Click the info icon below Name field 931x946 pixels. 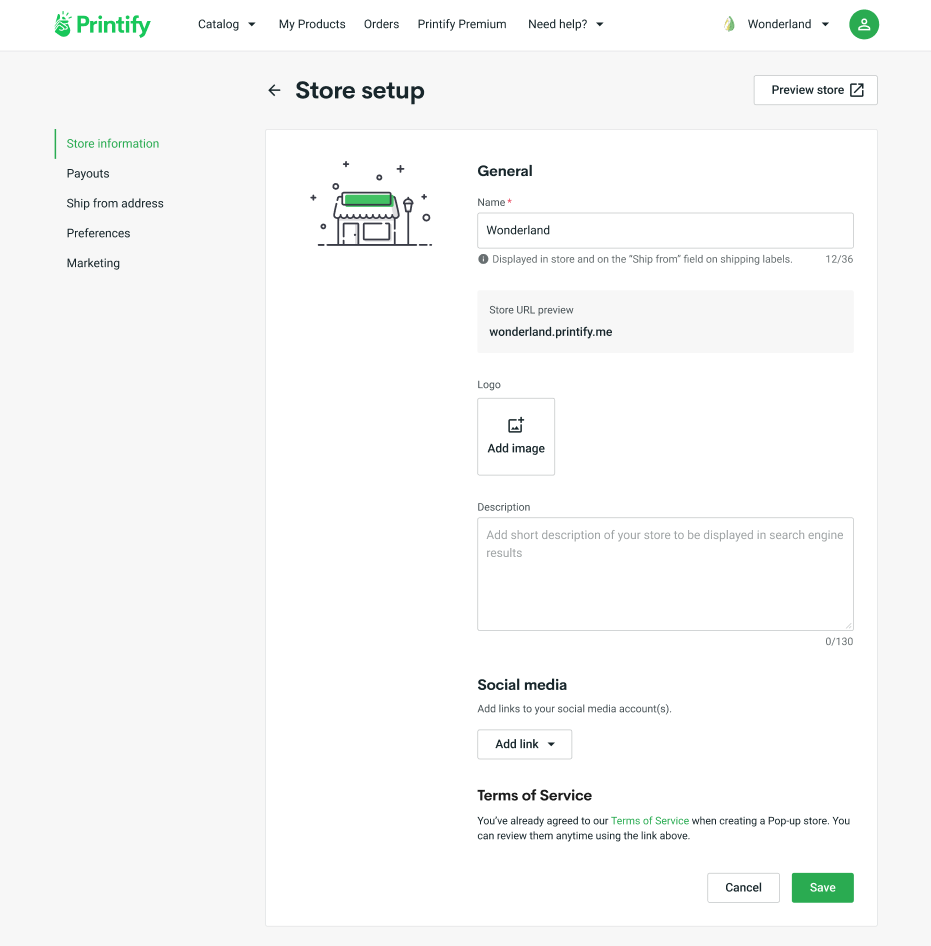[483, 259]
